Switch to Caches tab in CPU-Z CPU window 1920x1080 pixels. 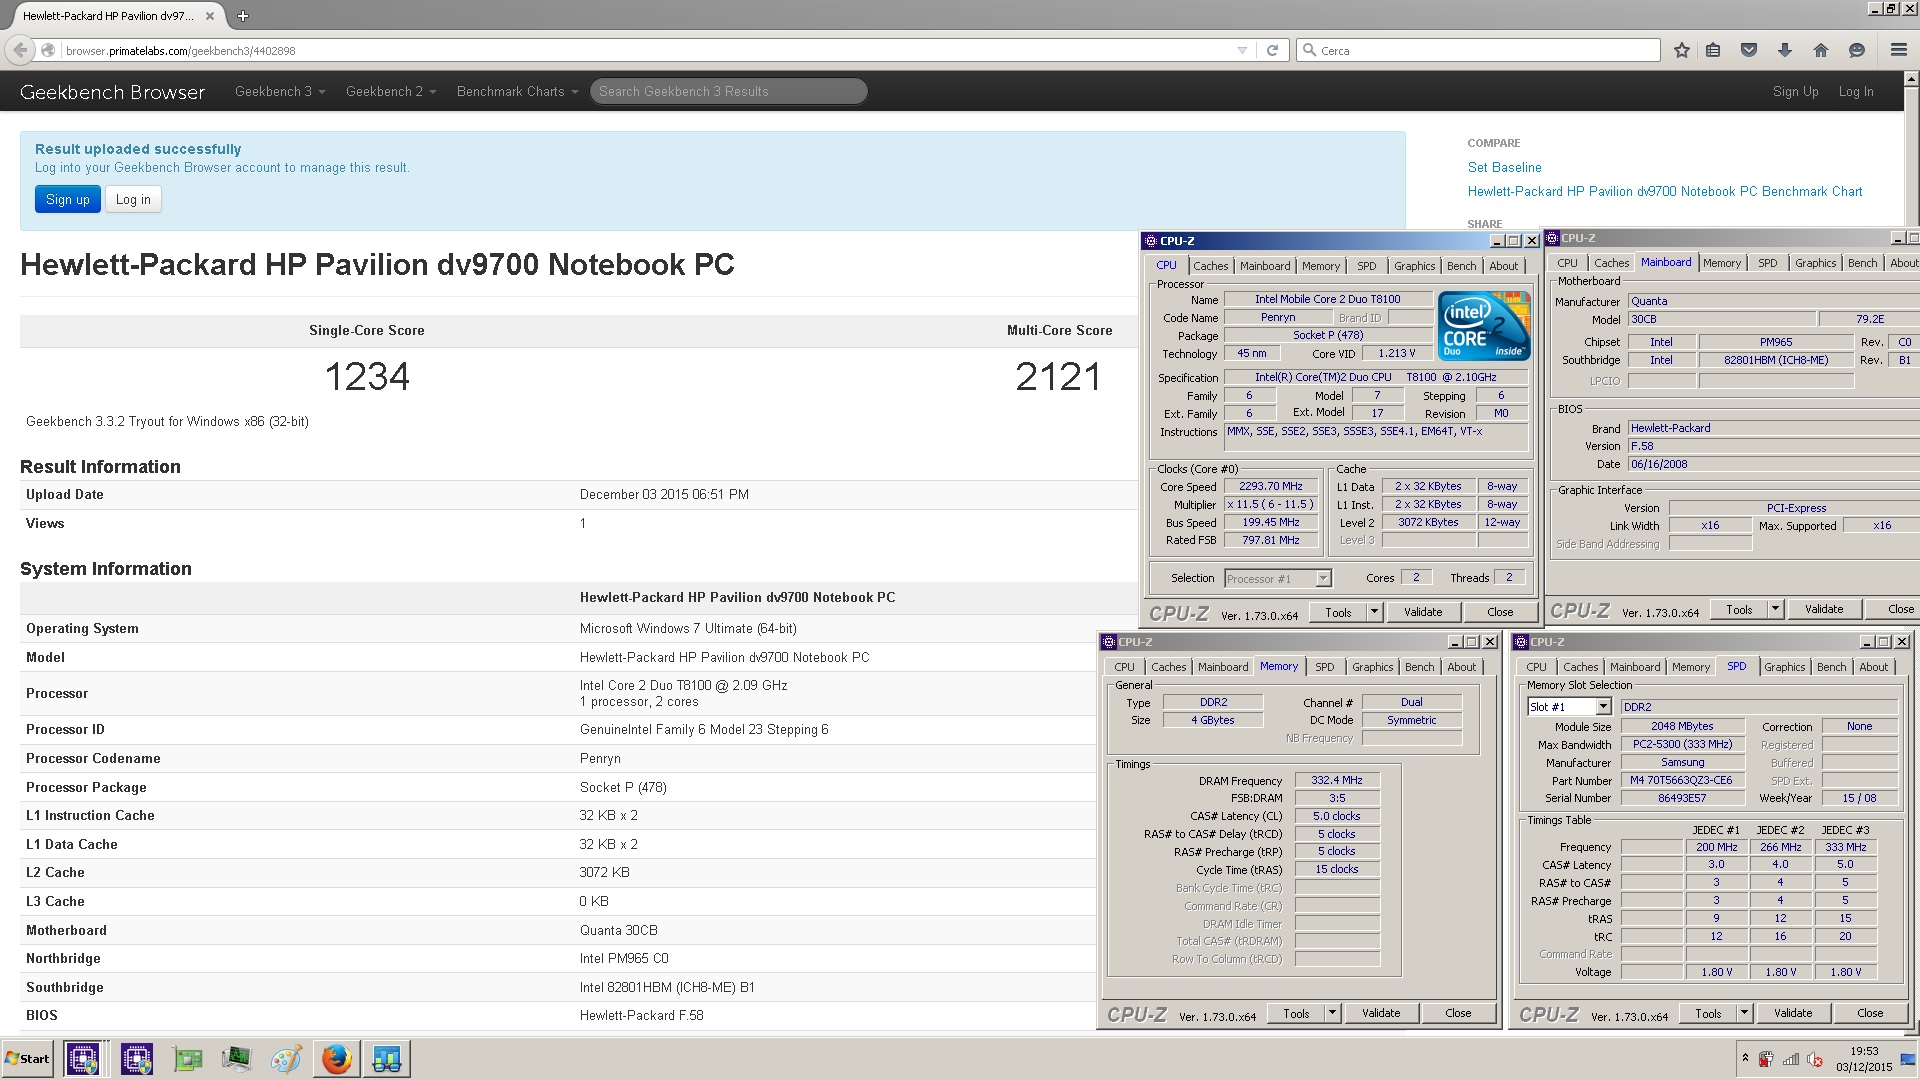pyautogui.click(x=1210, y=266)
